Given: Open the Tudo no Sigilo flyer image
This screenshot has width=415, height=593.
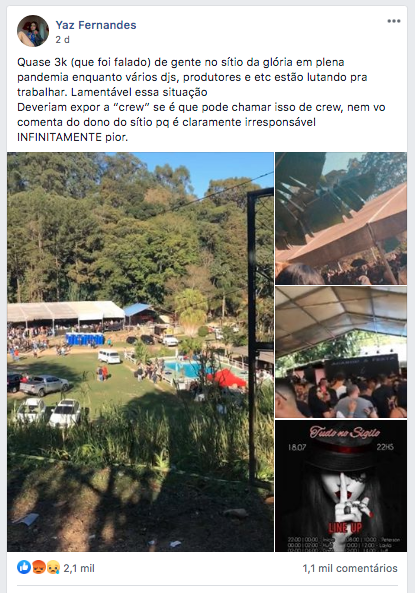Looking at the screenshot, I should coord(341,486).
